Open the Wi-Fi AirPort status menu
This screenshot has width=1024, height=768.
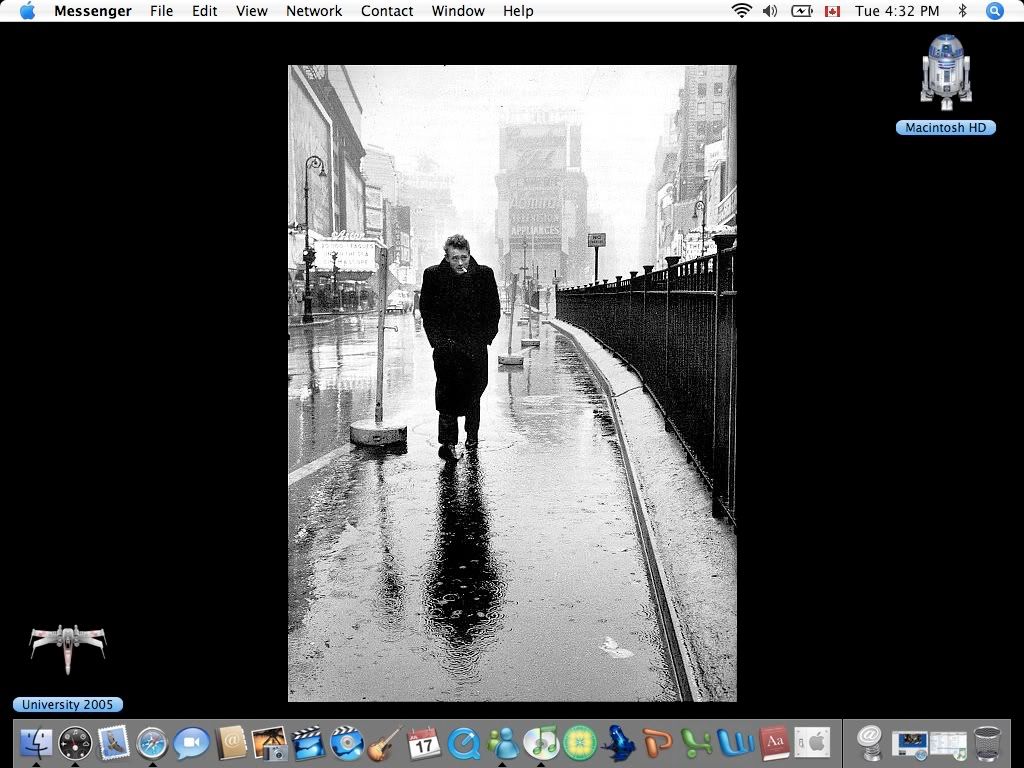click(741, 10)
